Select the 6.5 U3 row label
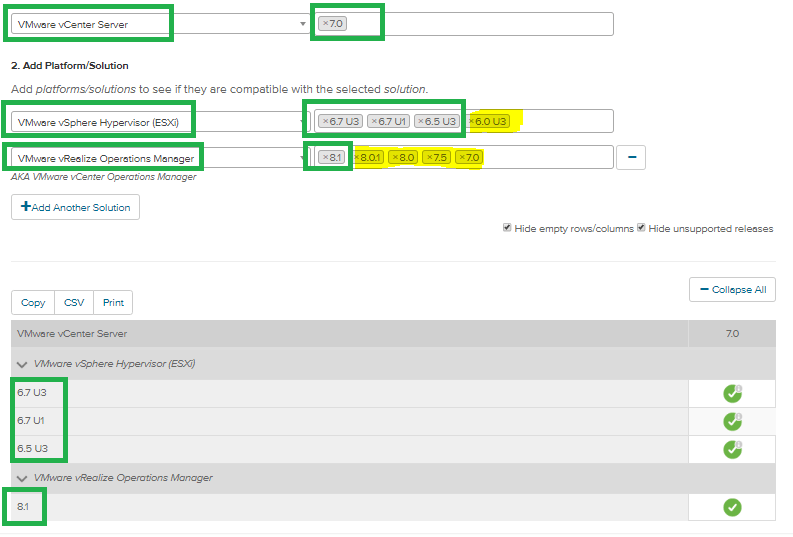 pyautogui.click(x=32, y=449)
